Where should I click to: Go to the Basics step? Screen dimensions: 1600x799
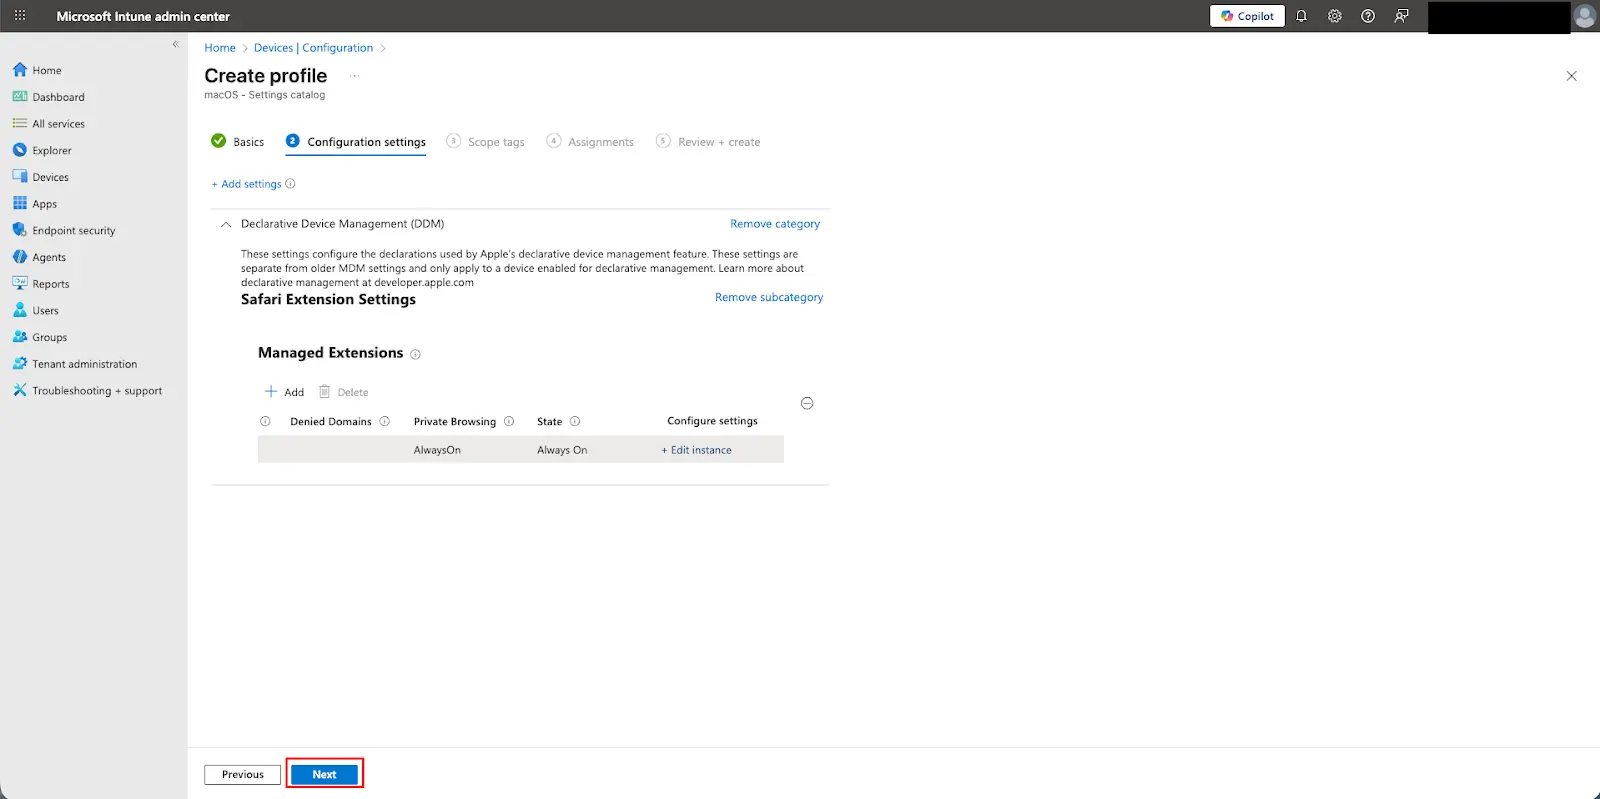pos(238,142)
